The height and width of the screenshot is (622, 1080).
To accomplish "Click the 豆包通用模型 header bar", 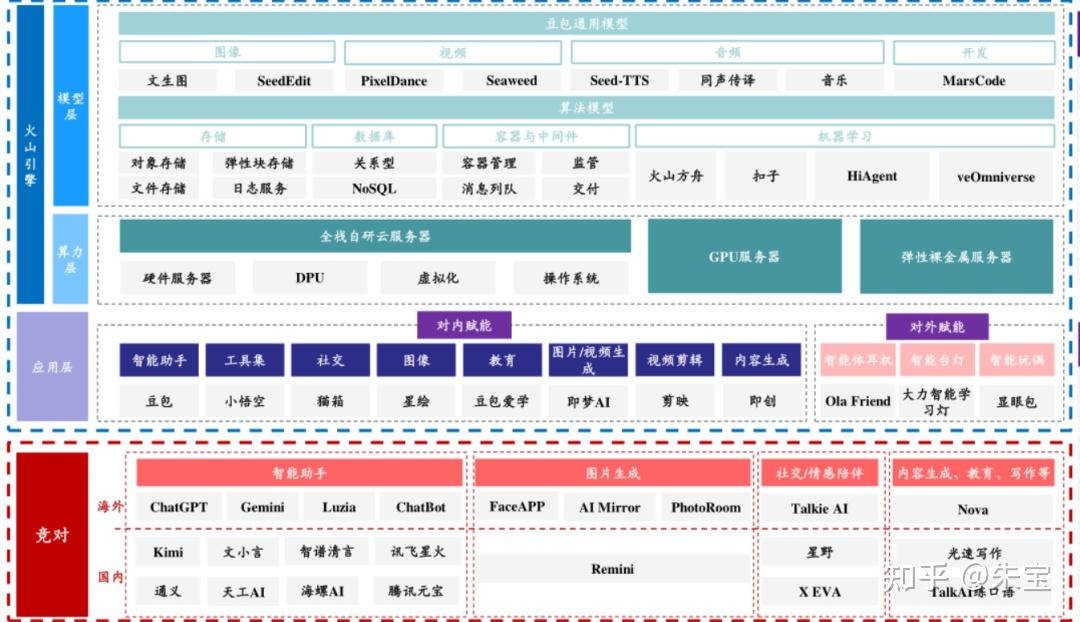I will click(586, 23).
